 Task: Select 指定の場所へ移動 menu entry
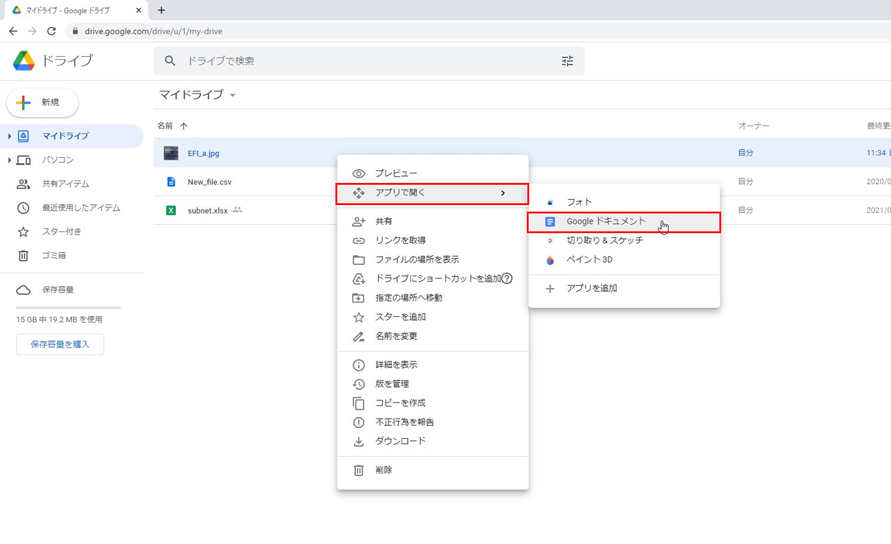[432, 298]
